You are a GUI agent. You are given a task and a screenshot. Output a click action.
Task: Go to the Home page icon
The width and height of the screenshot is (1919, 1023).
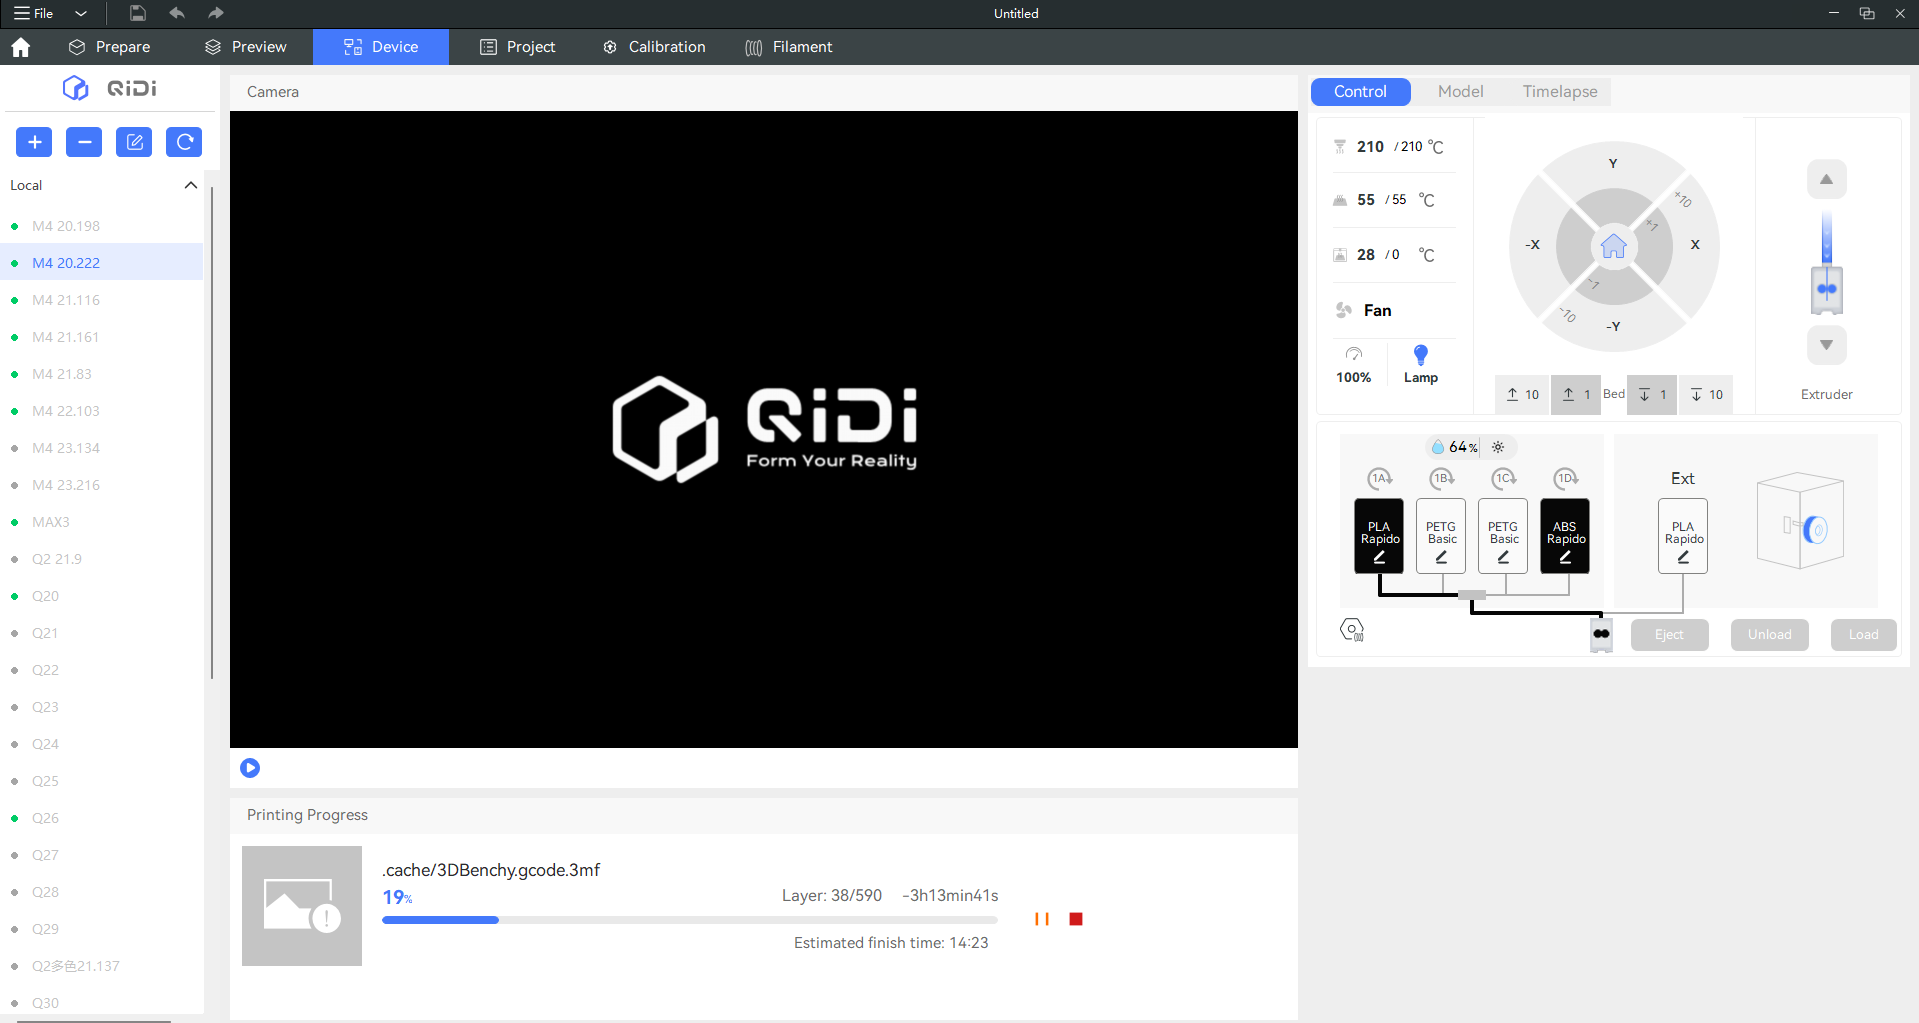click(x=21, y=47)
